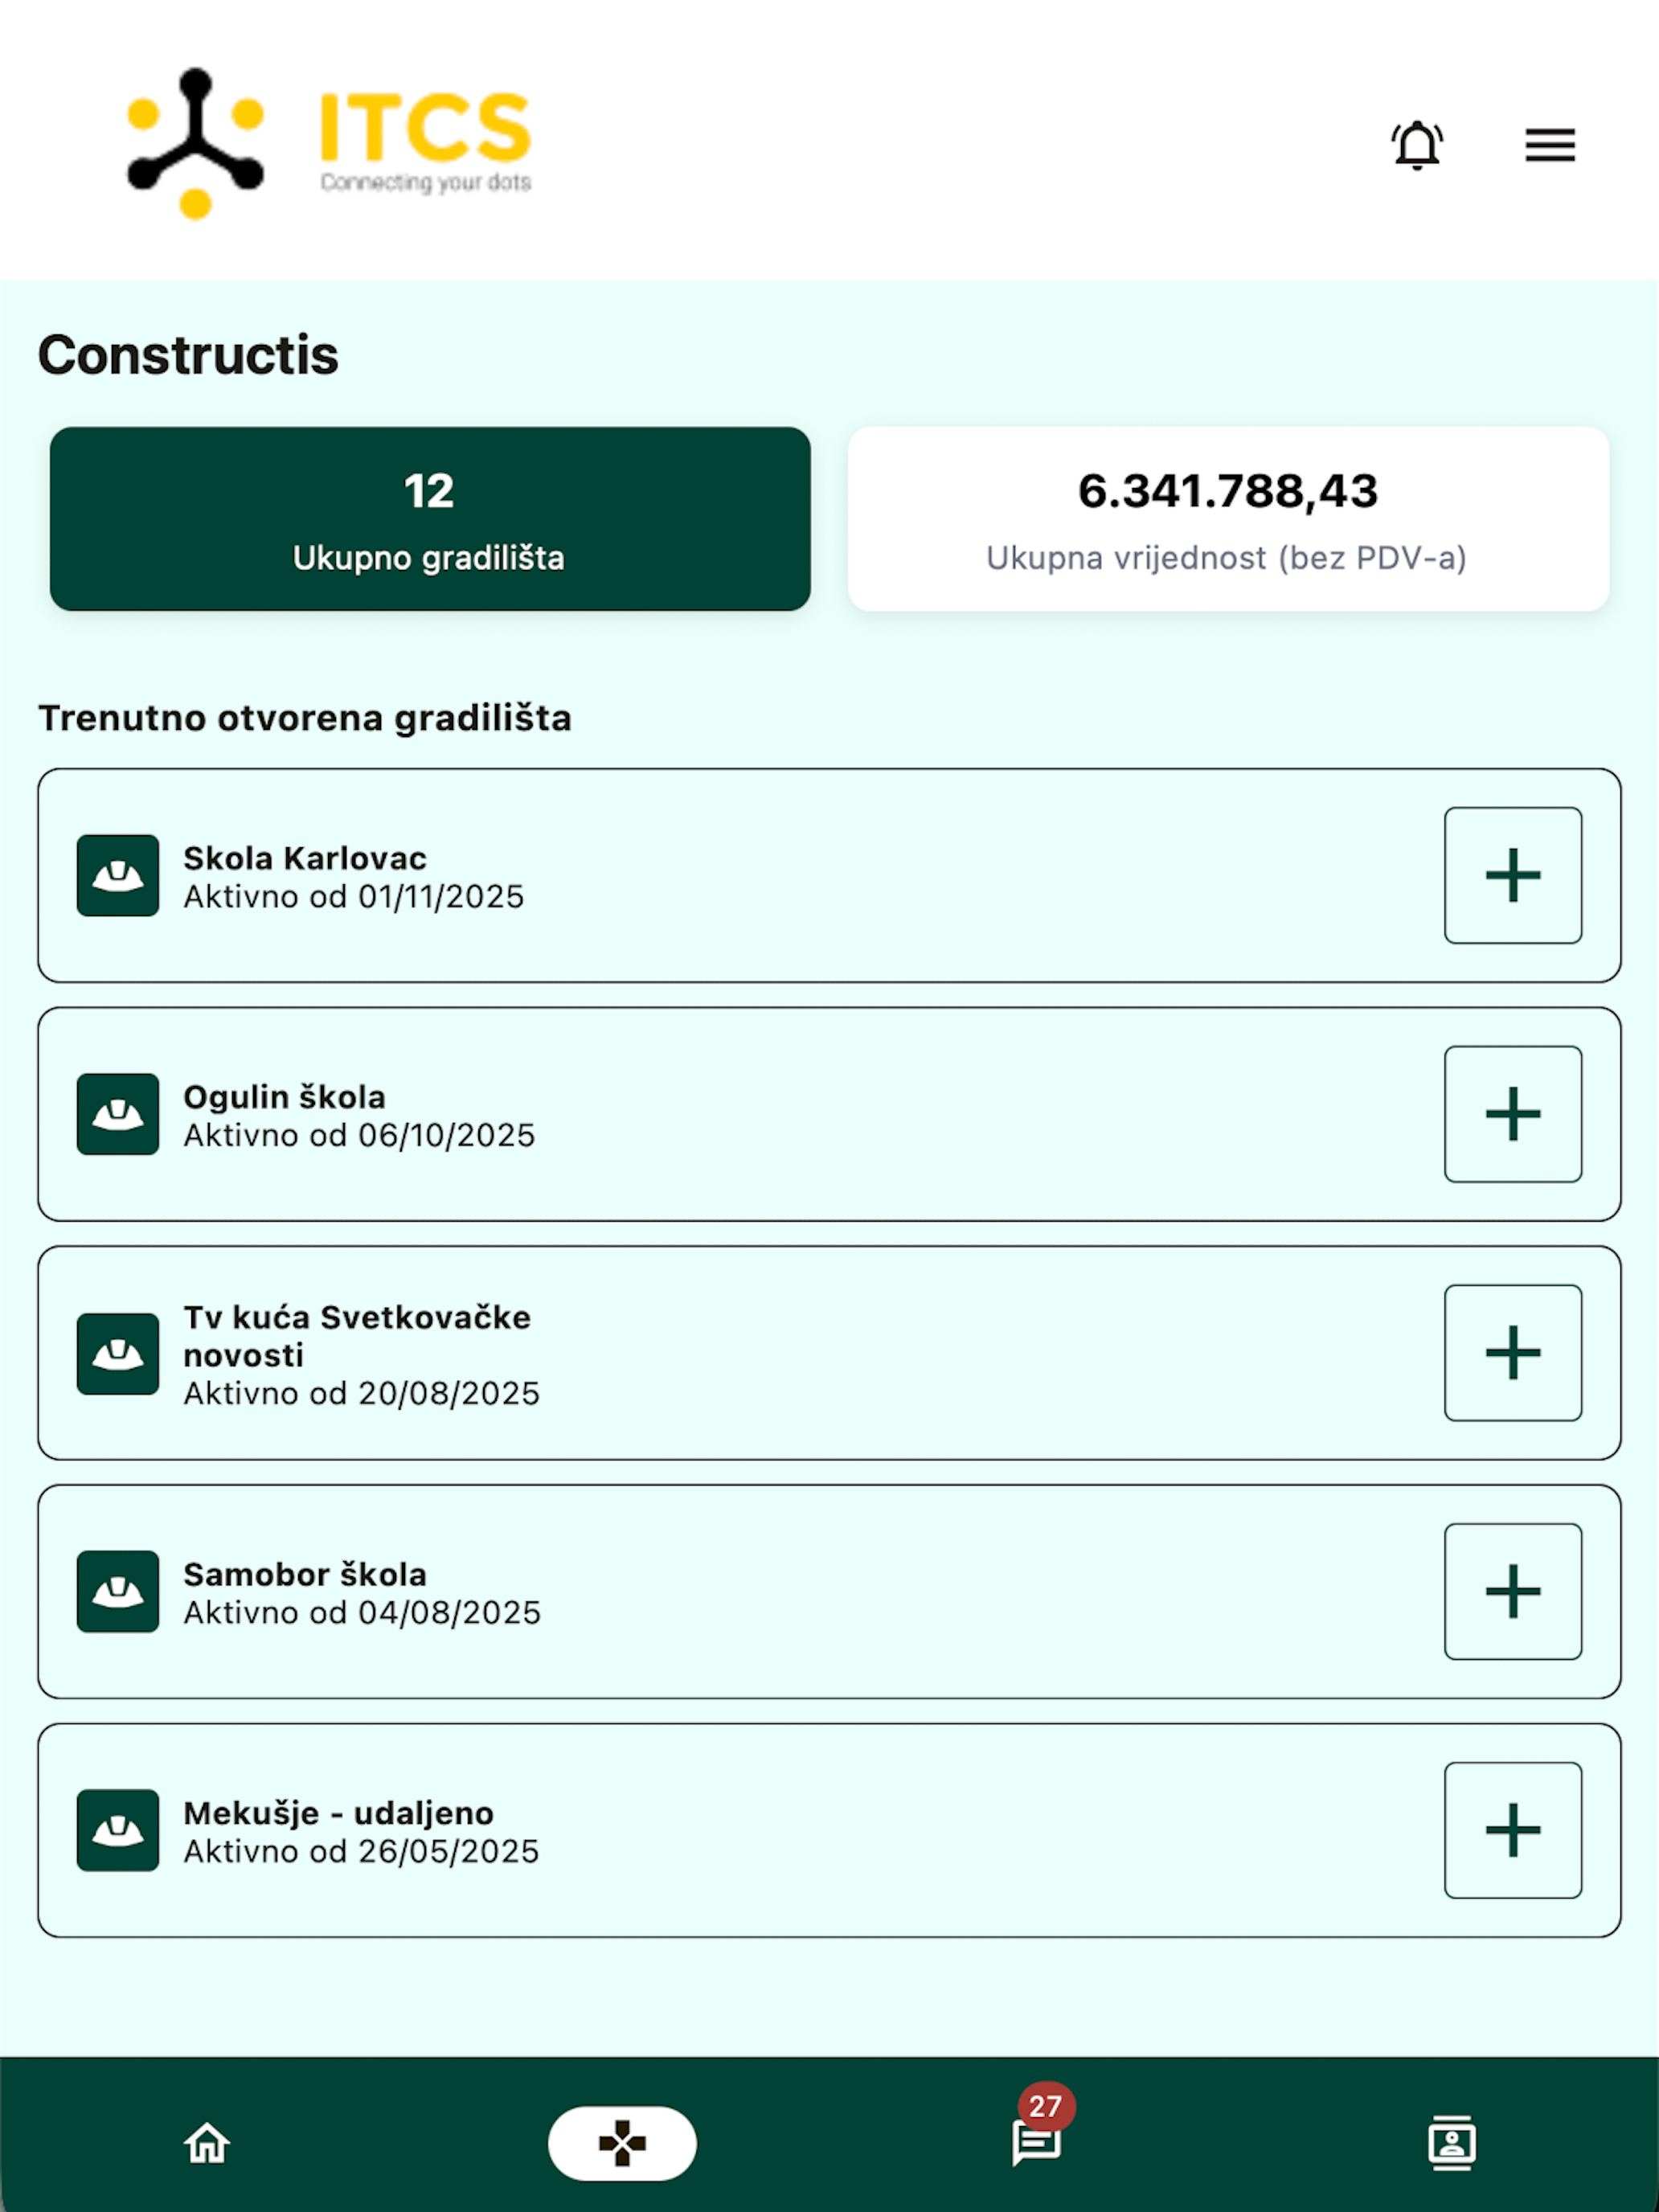Select the Ukupno gradilišta card
Screen dimensions: 1659x2212
tap(430, 519)
